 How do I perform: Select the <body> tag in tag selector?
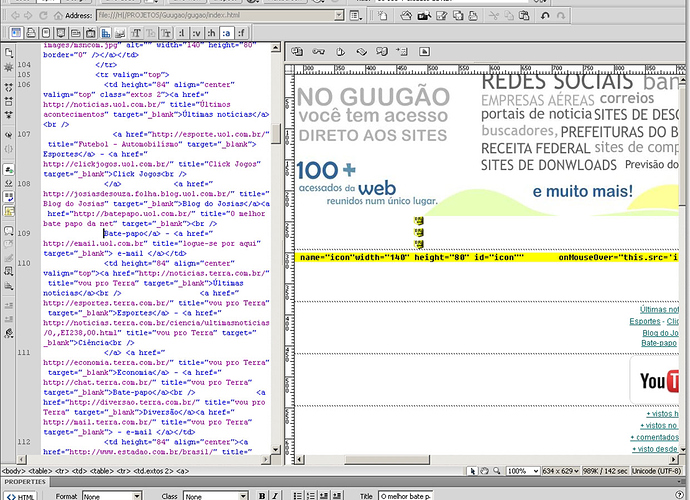tap(14, 471)
